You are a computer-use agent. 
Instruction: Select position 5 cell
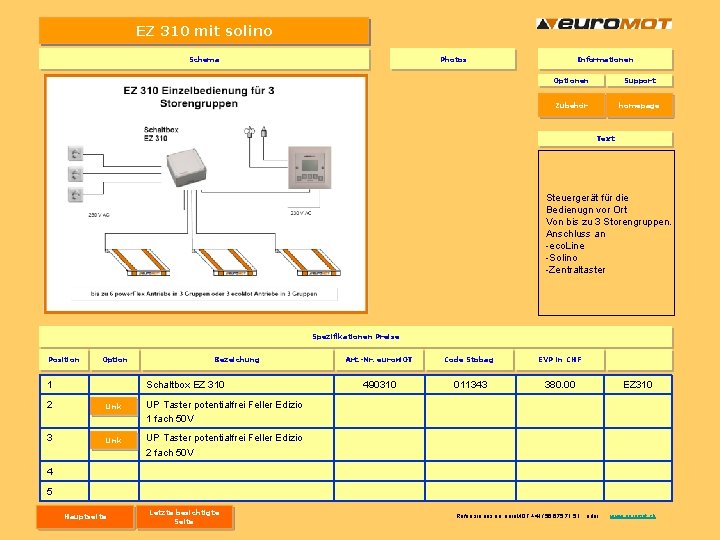click(x=64, y=491)
